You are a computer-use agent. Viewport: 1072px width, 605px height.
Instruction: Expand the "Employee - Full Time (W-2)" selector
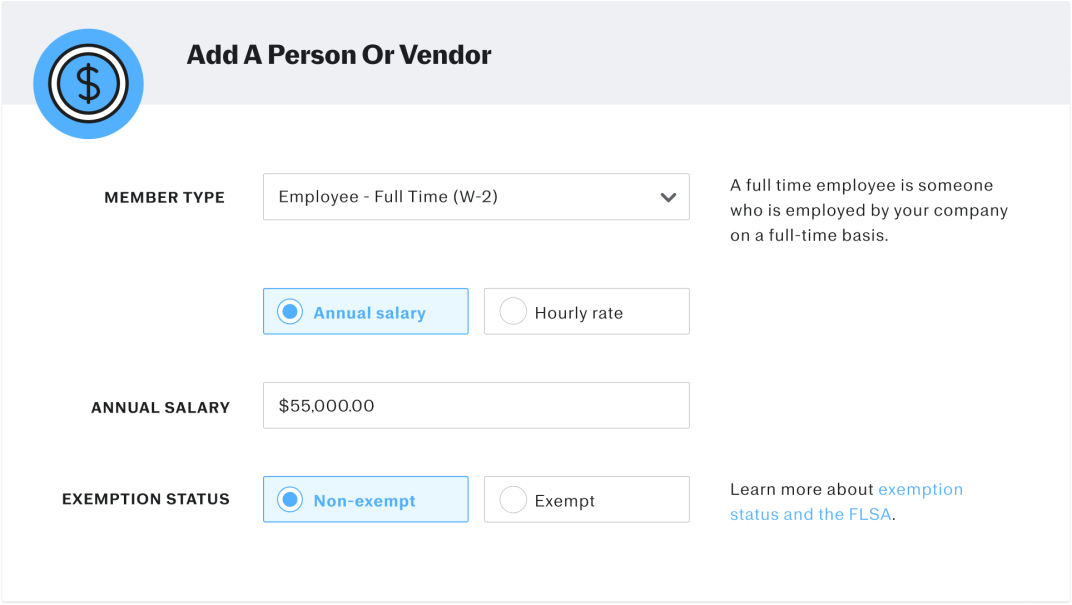[476, 197]
